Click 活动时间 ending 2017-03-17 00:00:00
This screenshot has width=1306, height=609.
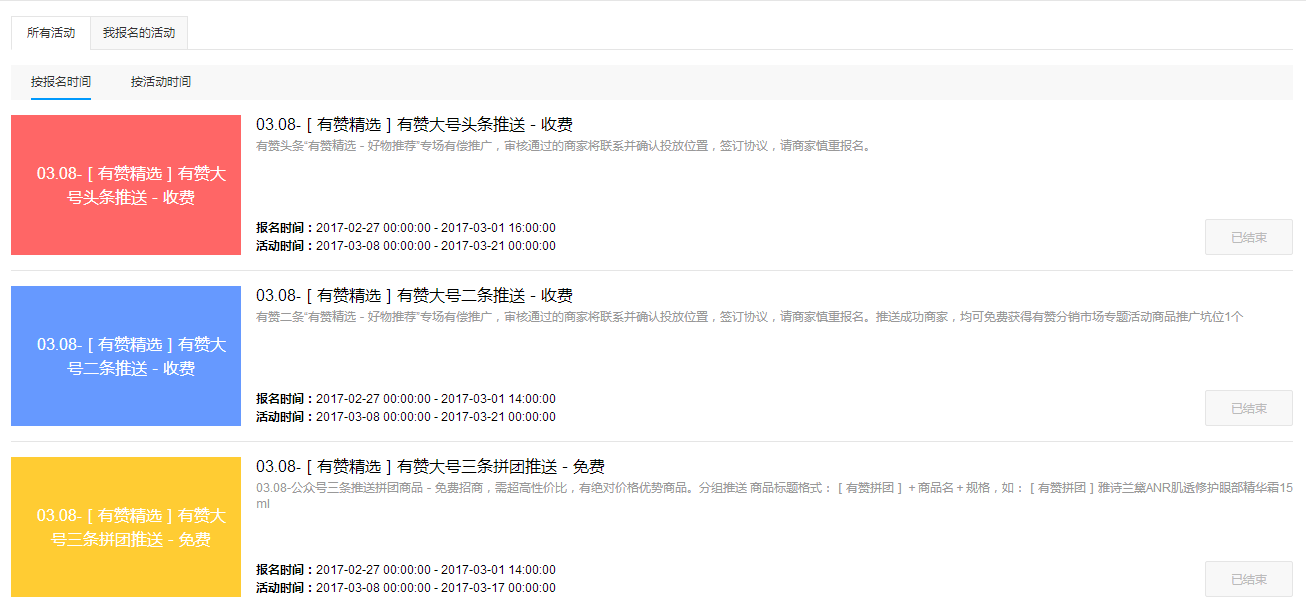coord(406,588)
